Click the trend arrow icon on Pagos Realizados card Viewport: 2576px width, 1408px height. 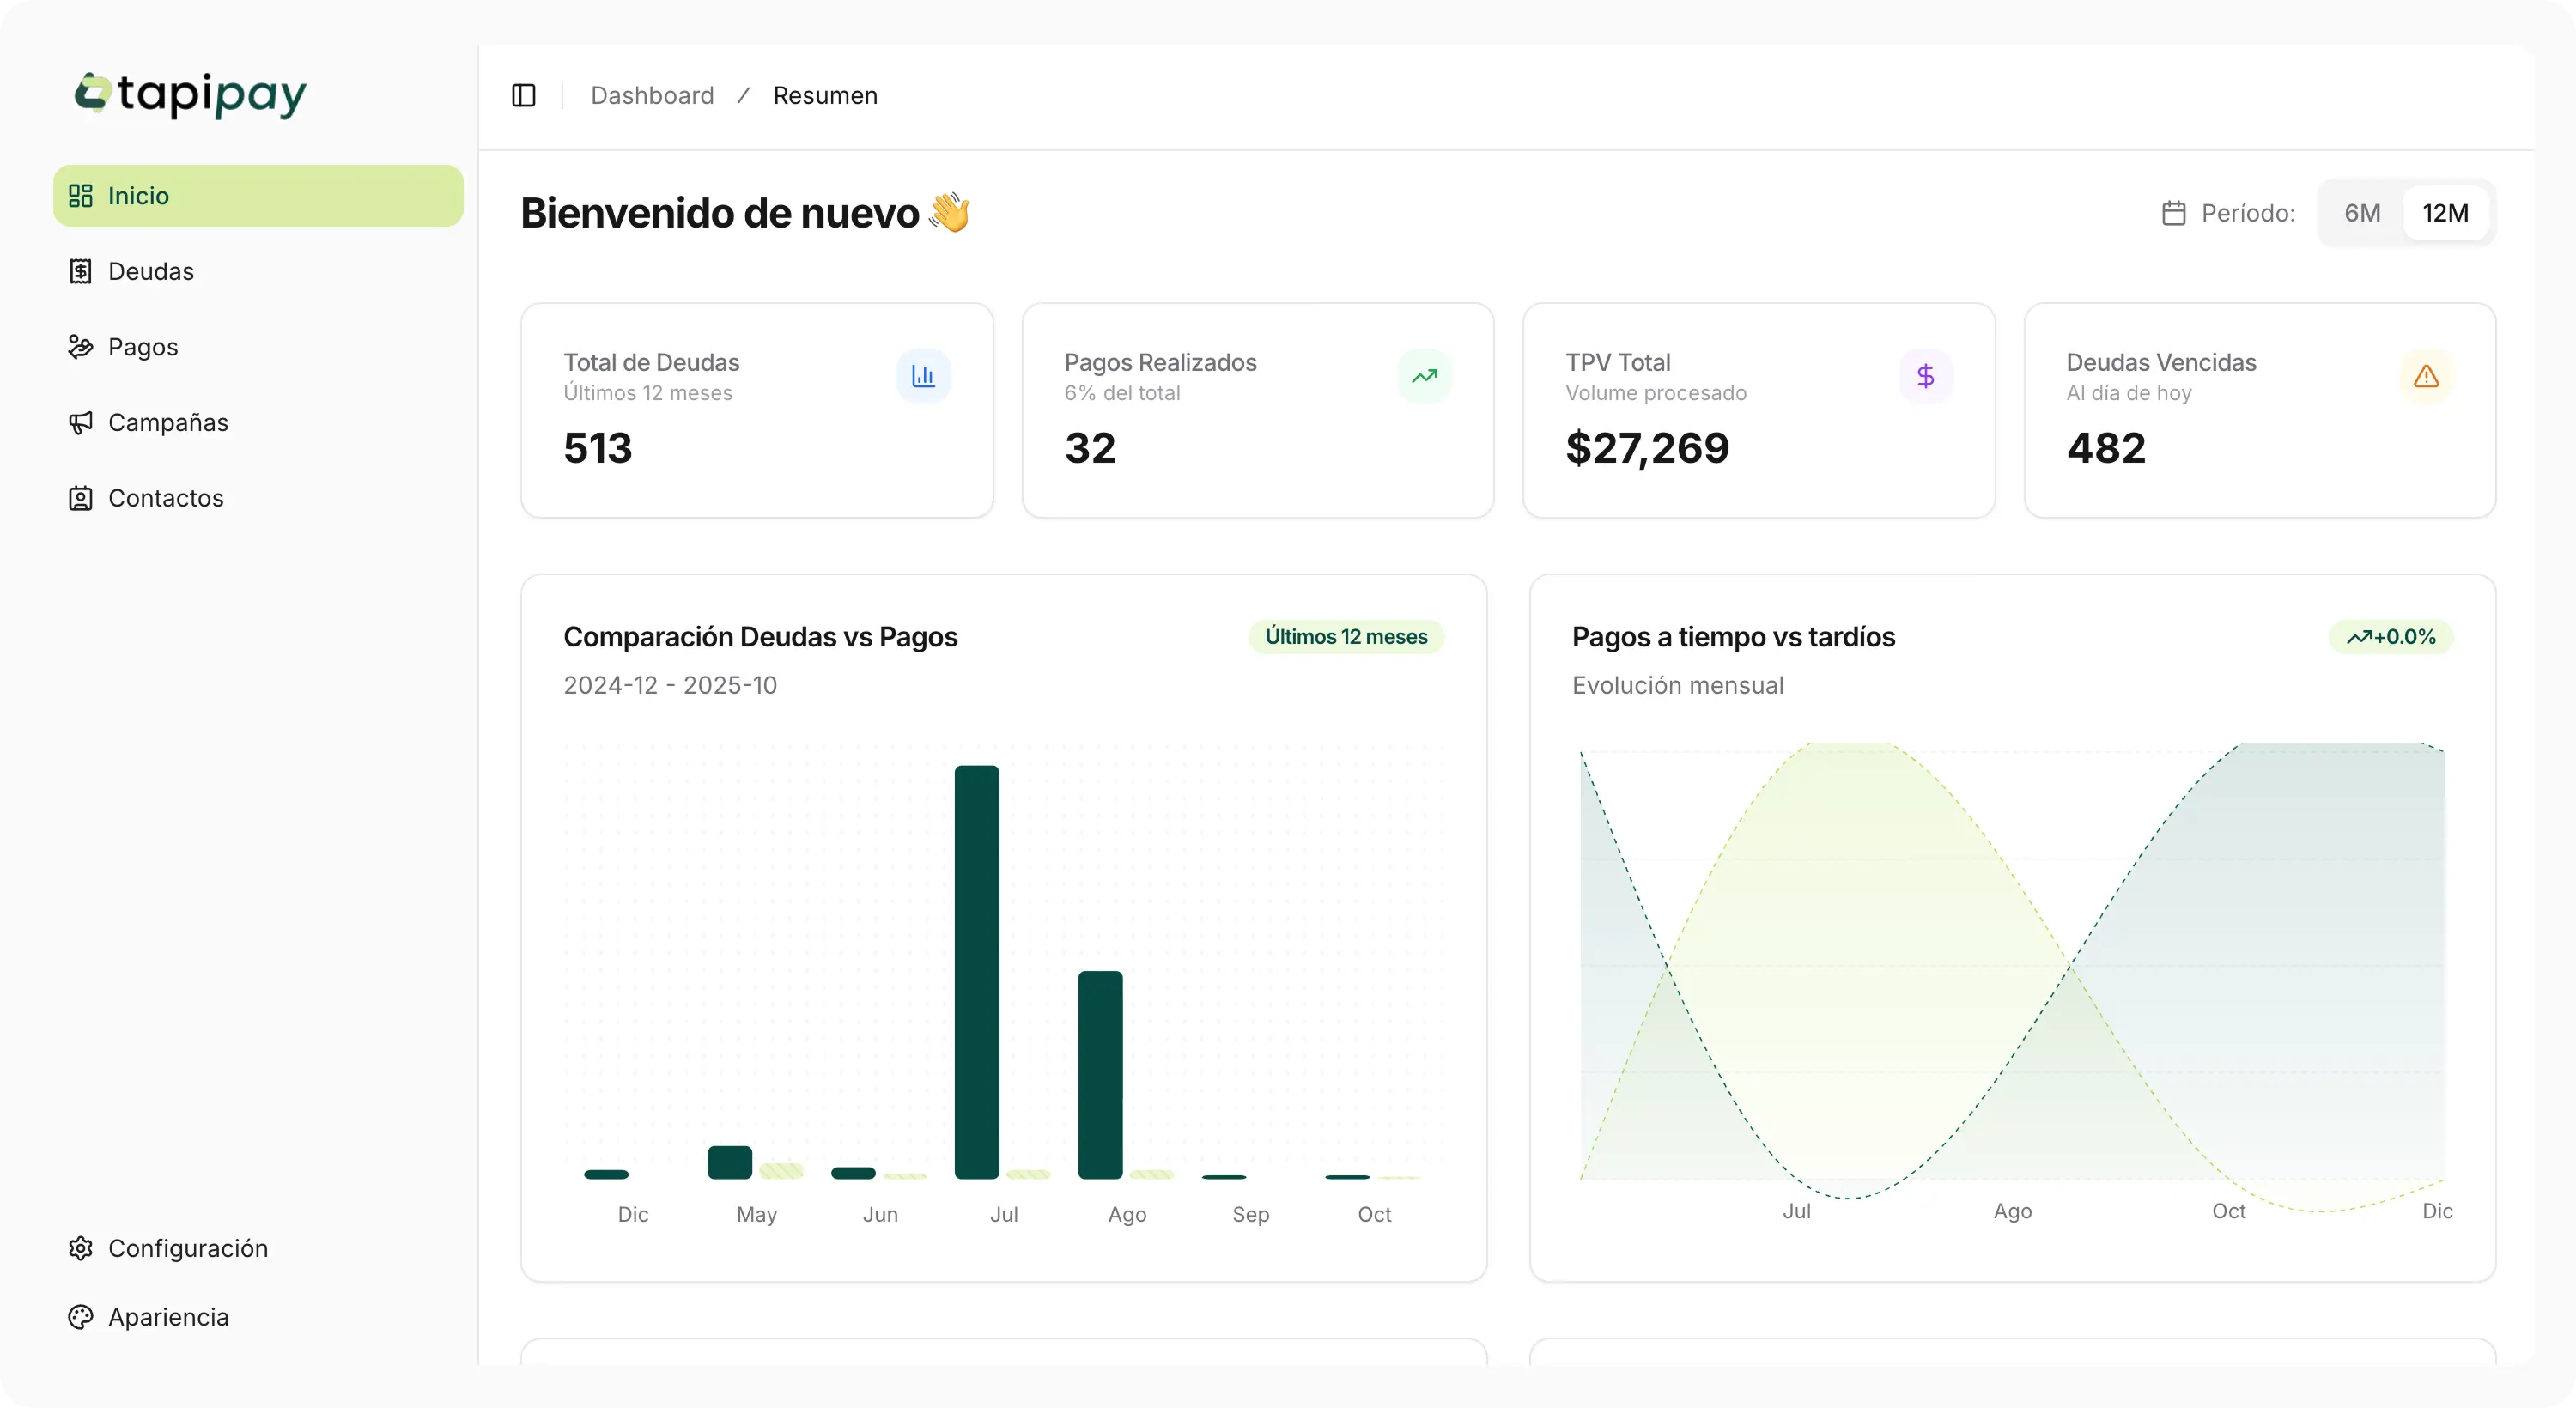click(x=1424, y=376)
